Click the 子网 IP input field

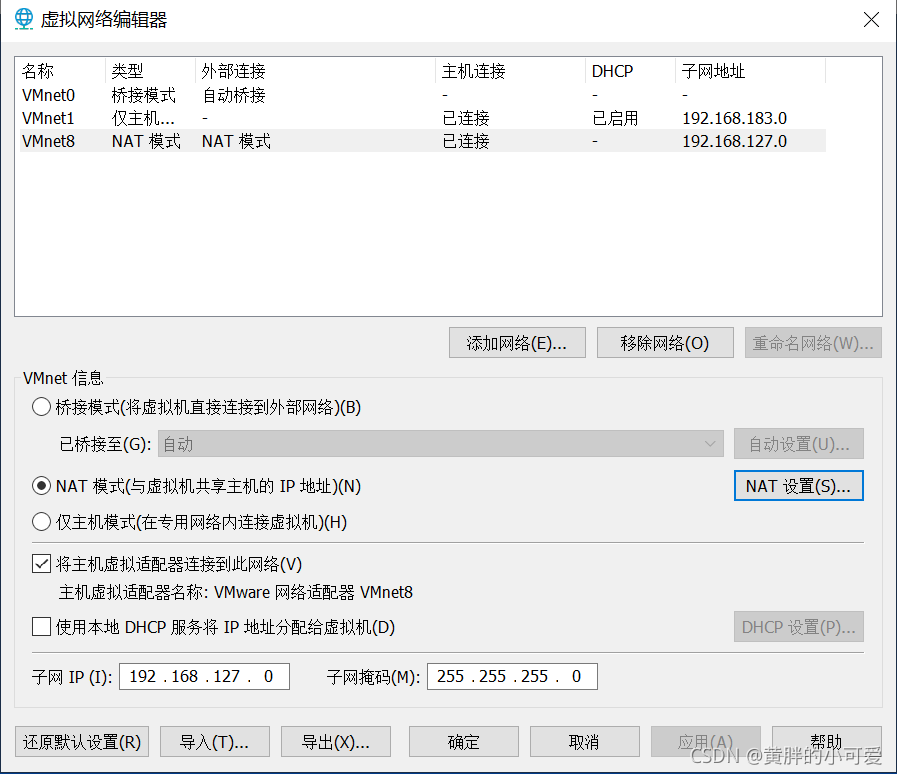(x=204, y=676)
